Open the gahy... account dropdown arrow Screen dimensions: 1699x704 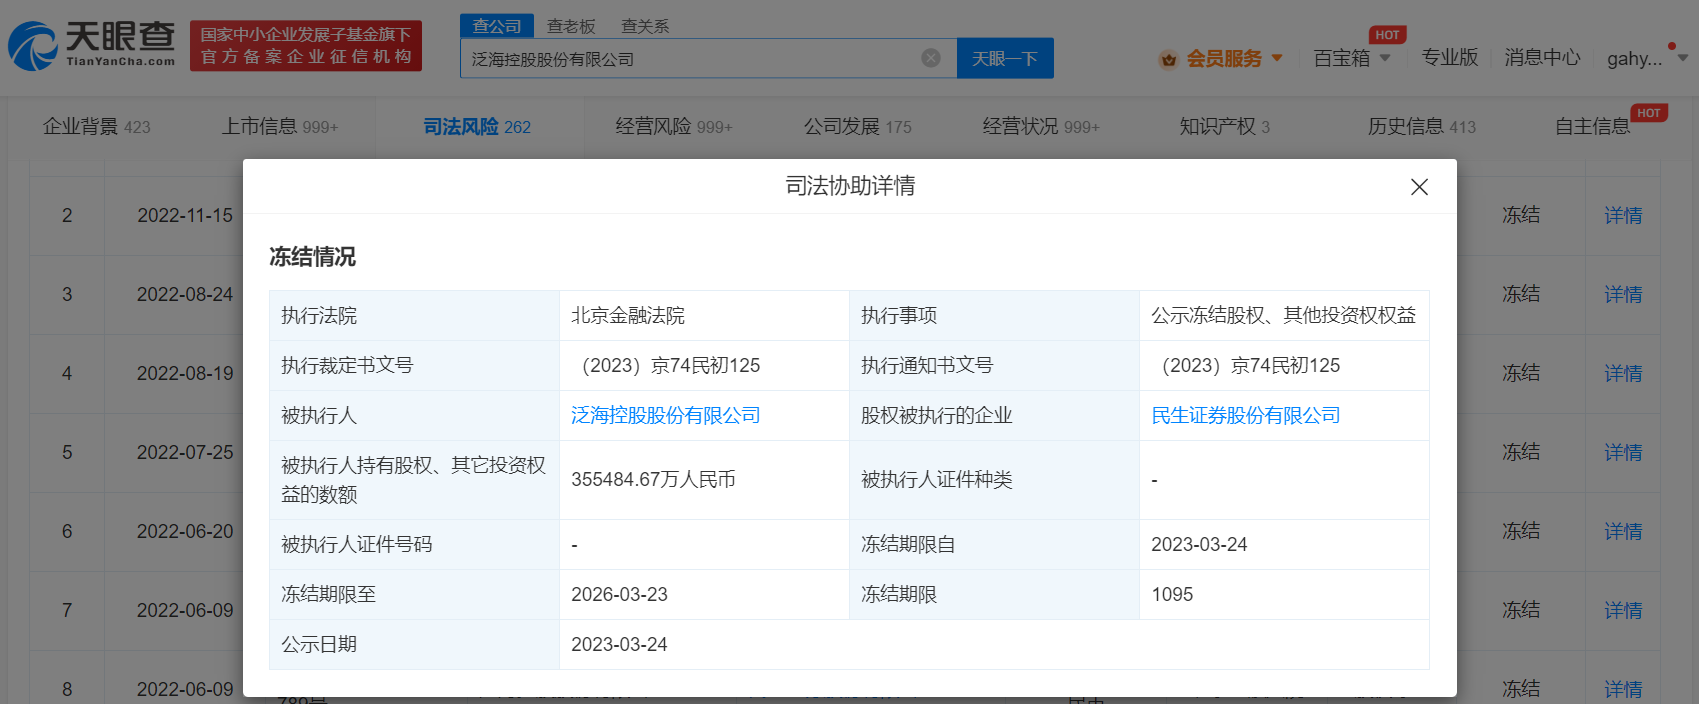tap(1682, 58)
